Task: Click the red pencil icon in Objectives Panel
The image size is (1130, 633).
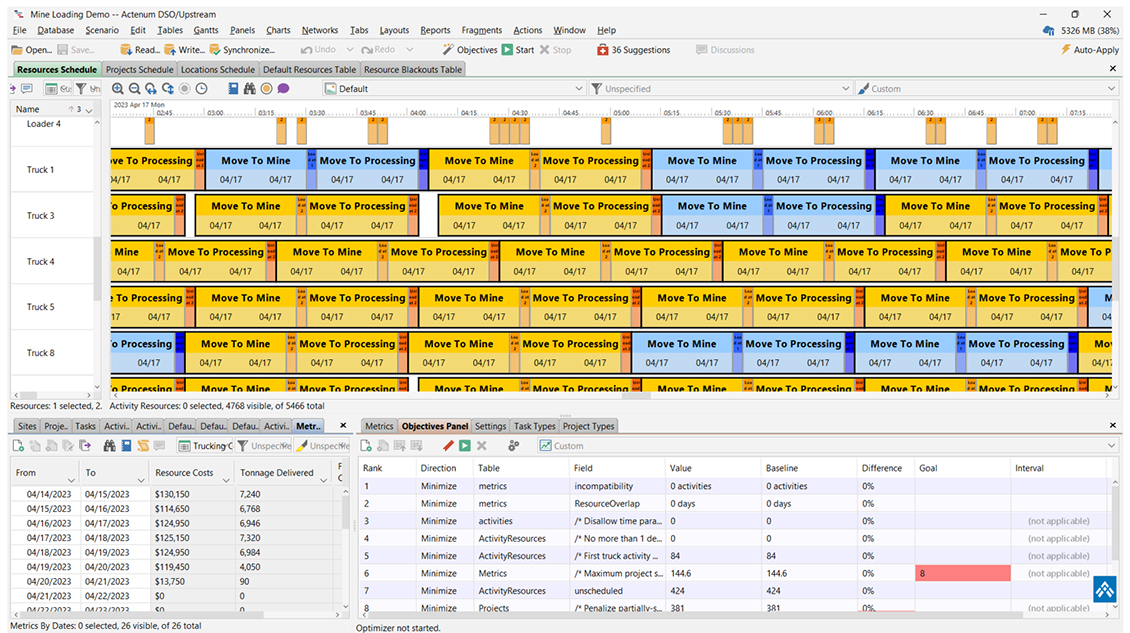Action: point(448,446)
